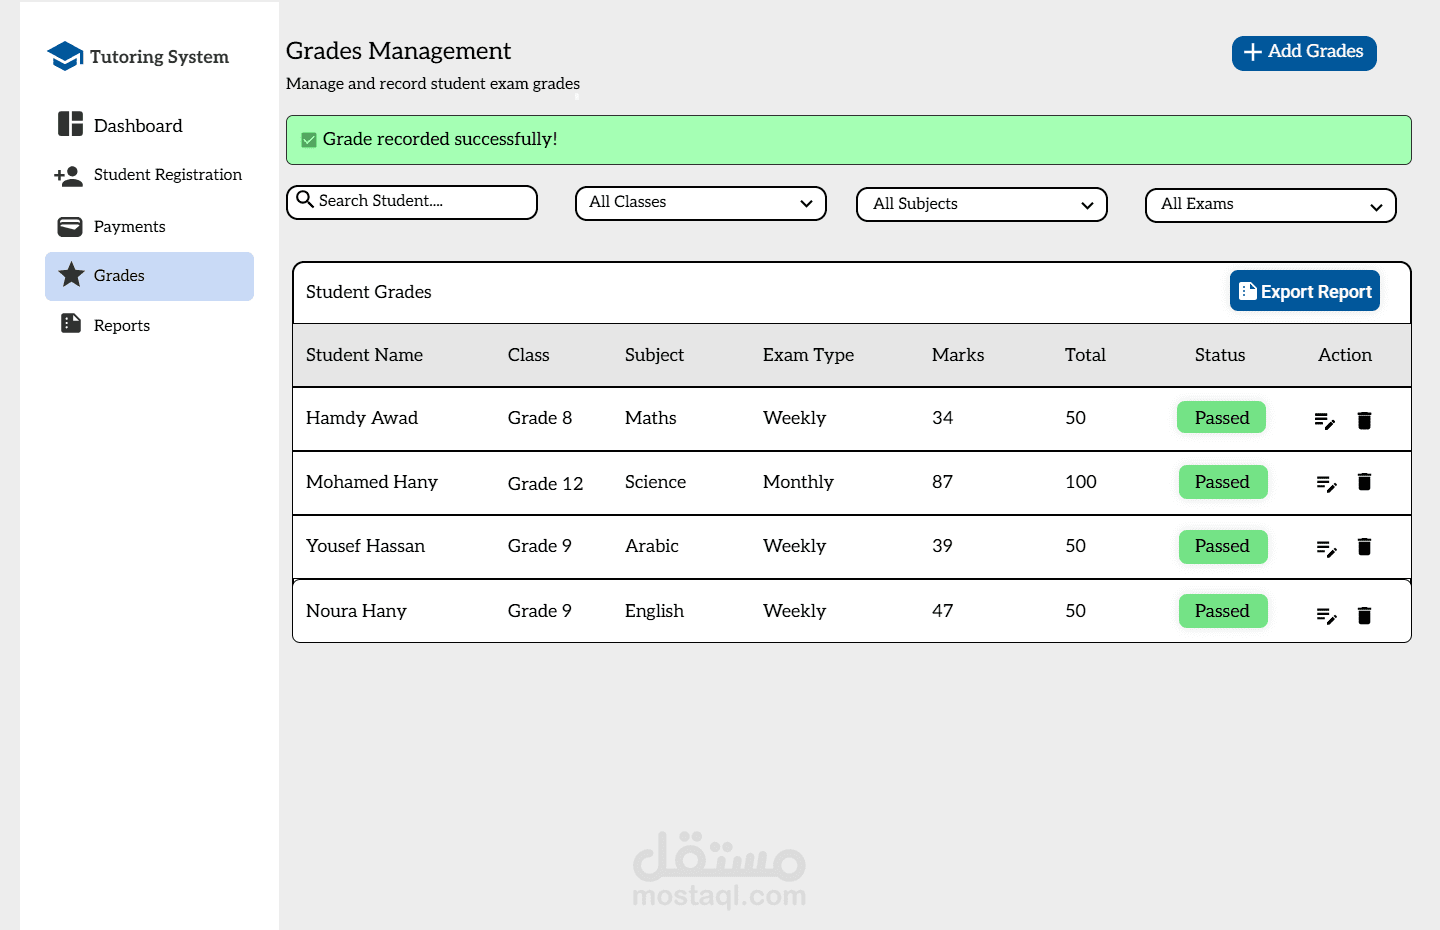The height and width of the screenshot is (930, 1440).
Task: Delete Hamdy Awad's grade record
Action: 1364,420
